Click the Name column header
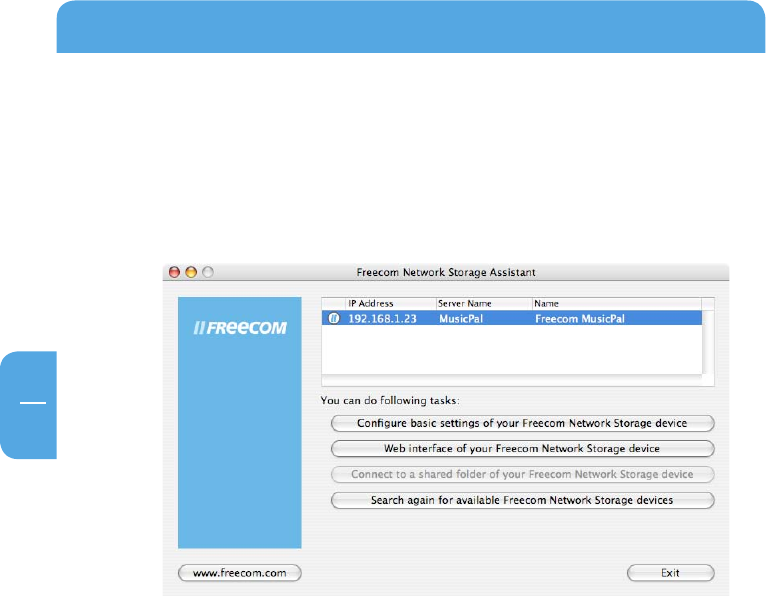The image size is (766, 596). (x=617, y=303)
